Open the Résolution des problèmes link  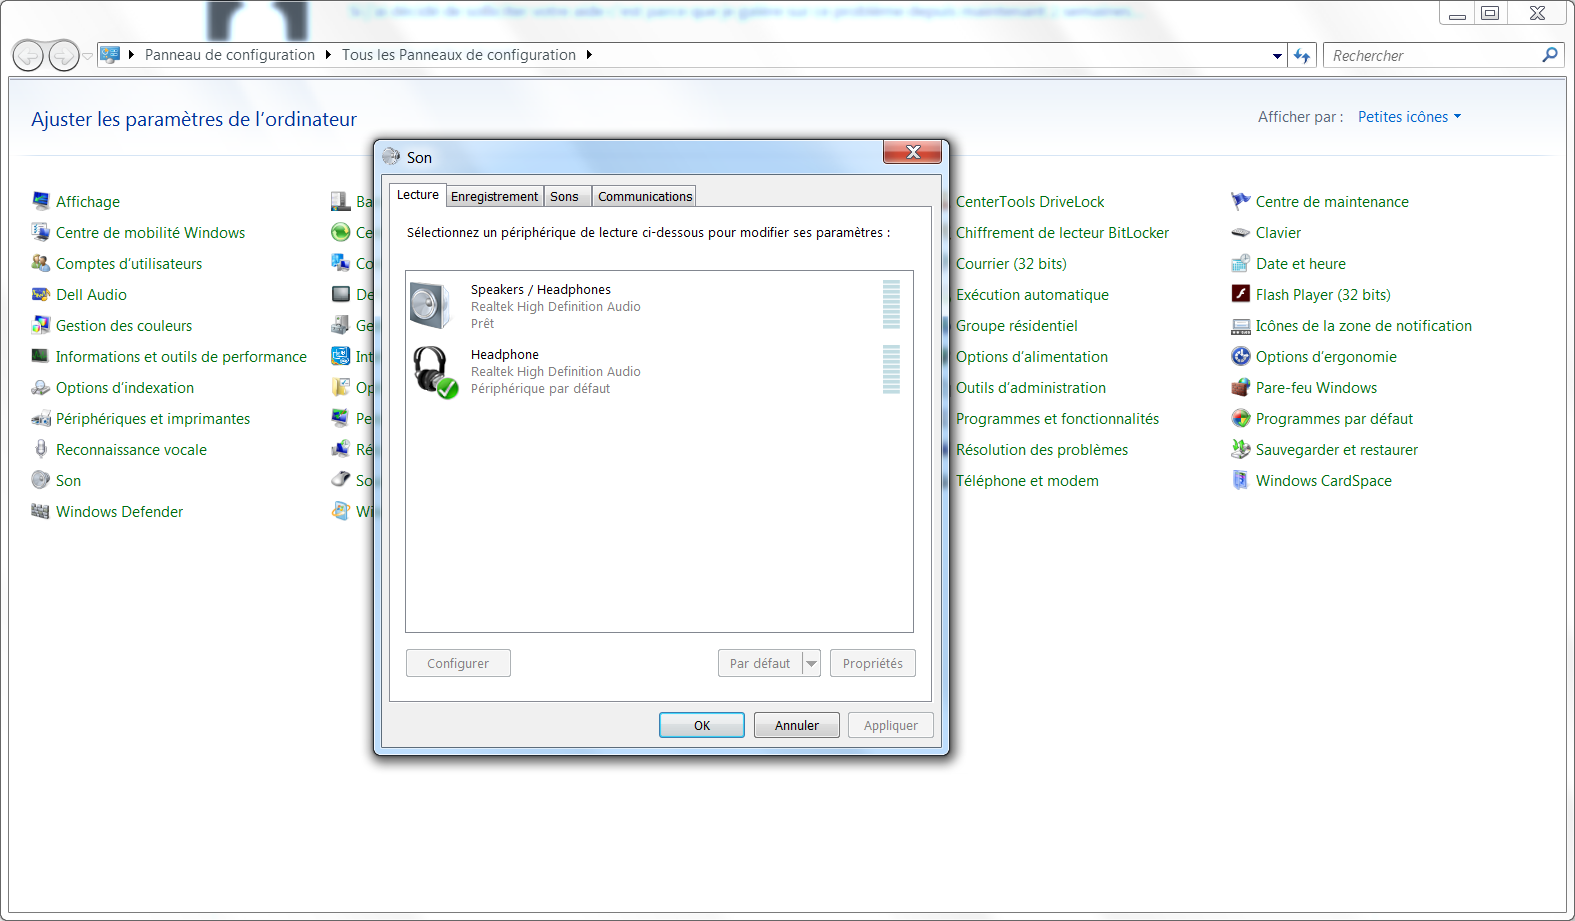[1042, 449]
